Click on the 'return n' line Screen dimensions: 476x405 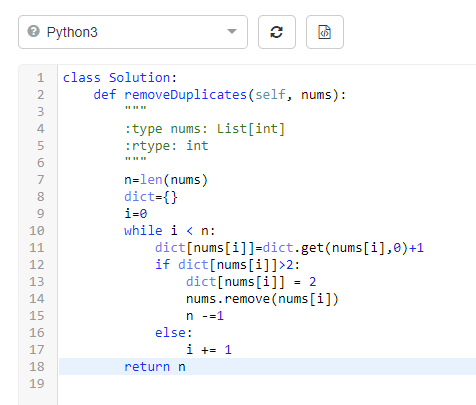(x=155, y=367)
